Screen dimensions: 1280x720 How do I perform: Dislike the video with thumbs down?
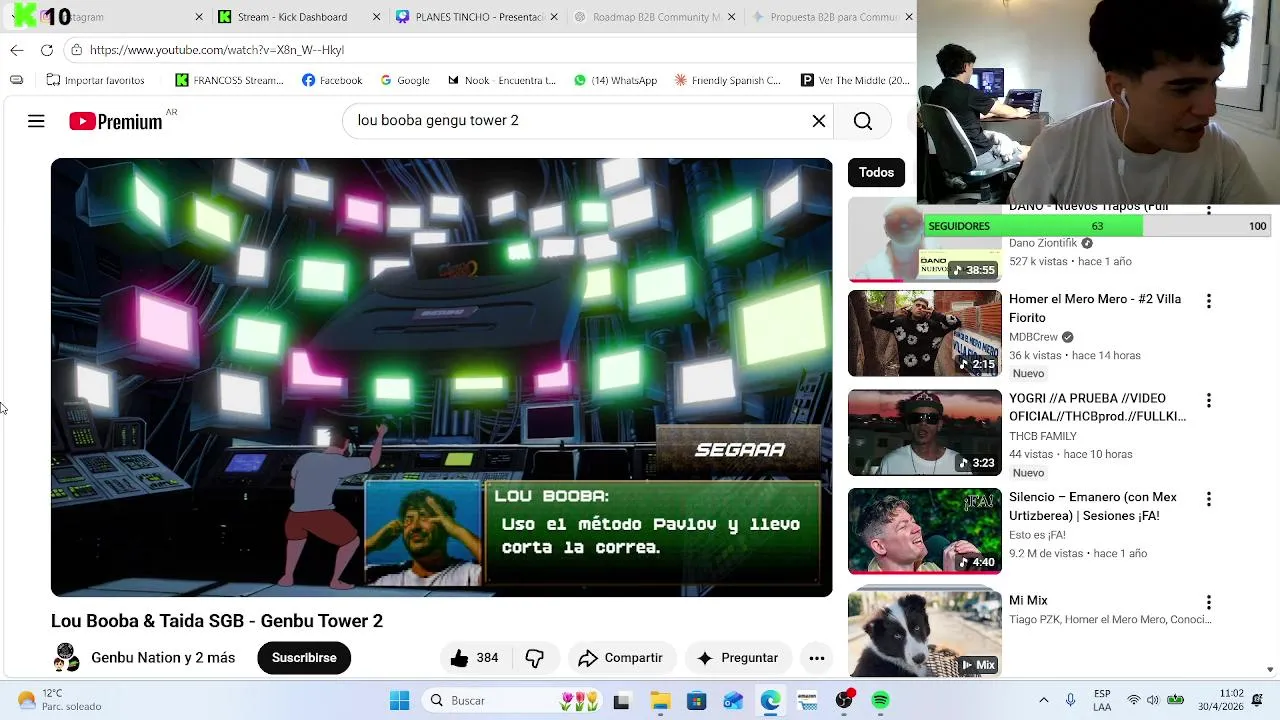coord(535,658)
